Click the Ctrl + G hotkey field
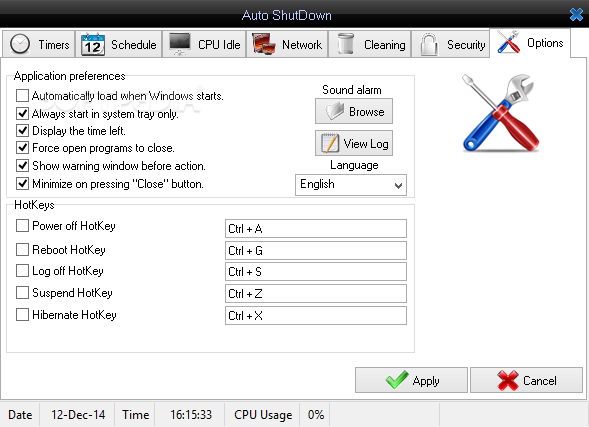The image size is (589, 427). tap(316, 250)
